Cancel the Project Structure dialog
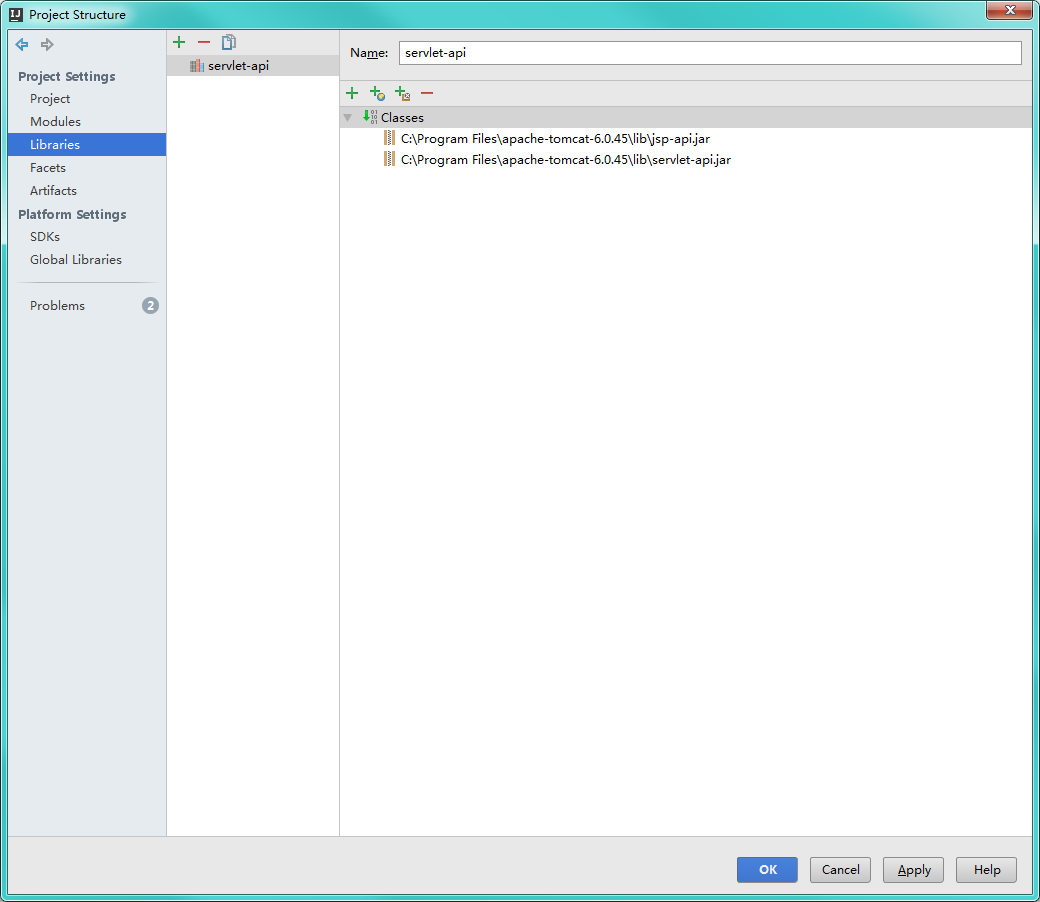 click(840, 870)
